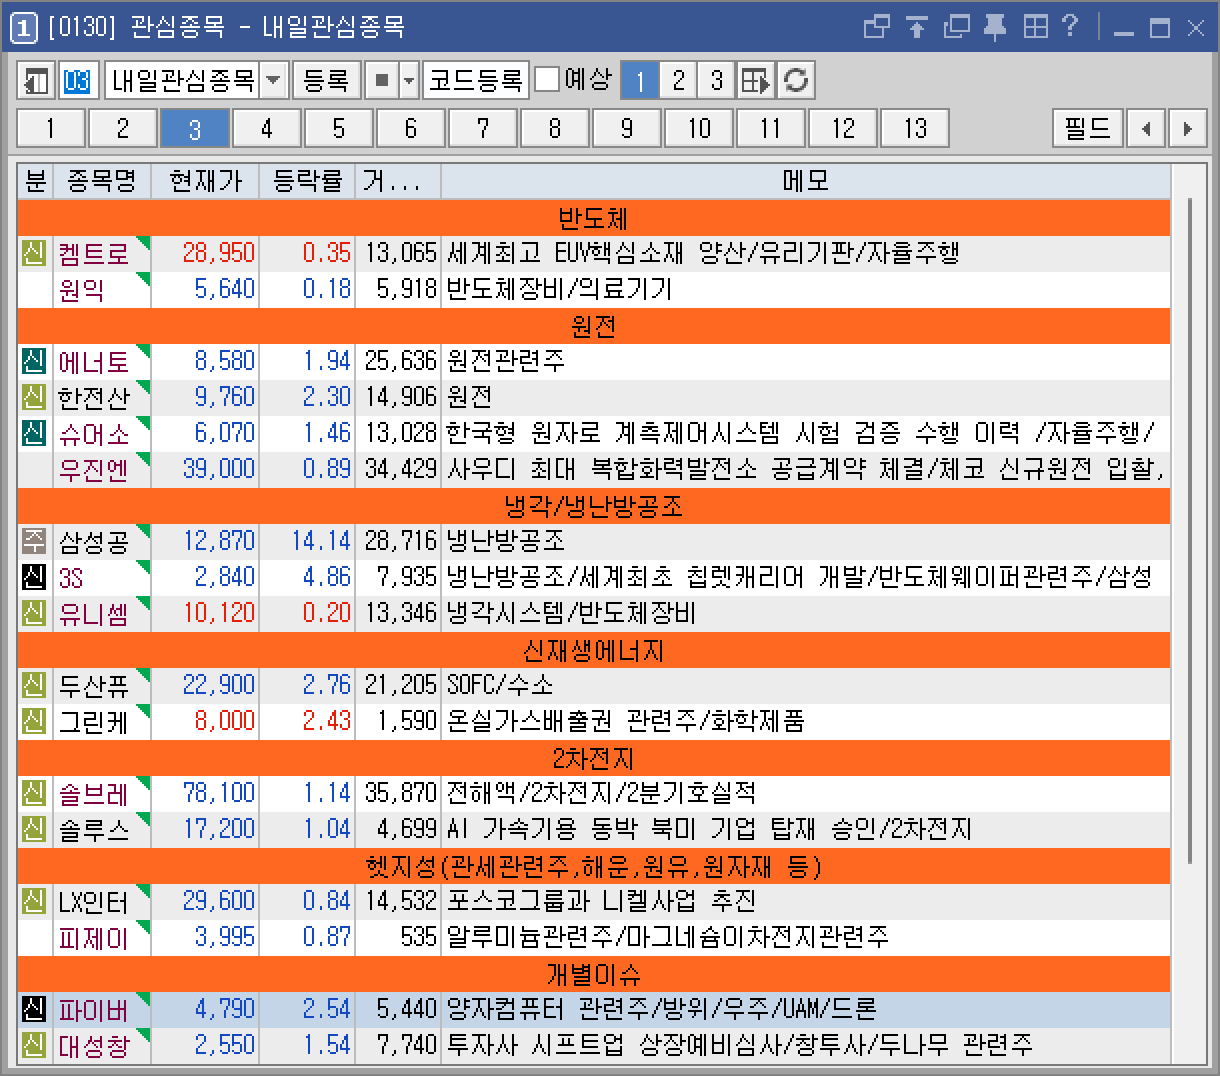
Task: Open the help question mark icon
Action: tap(1070, 27)
